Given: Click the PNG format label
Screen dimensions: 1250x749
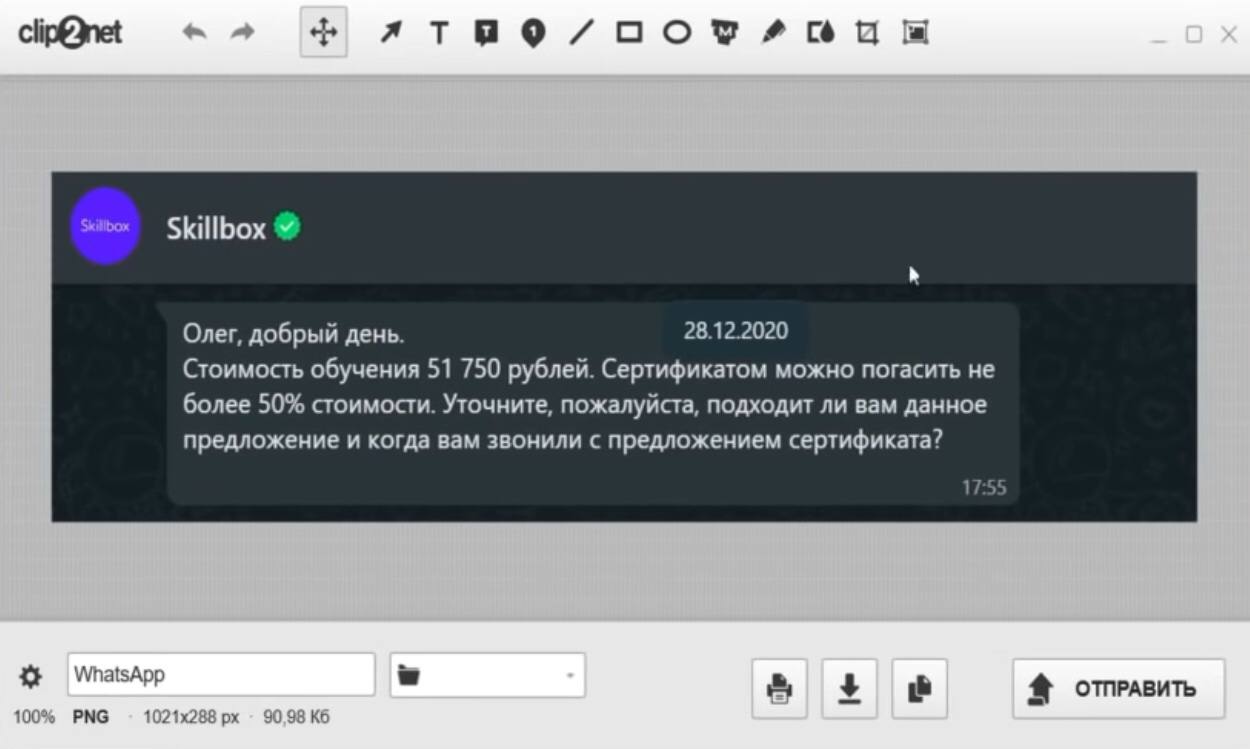Looking at the screenshot, I should (91, 717).
